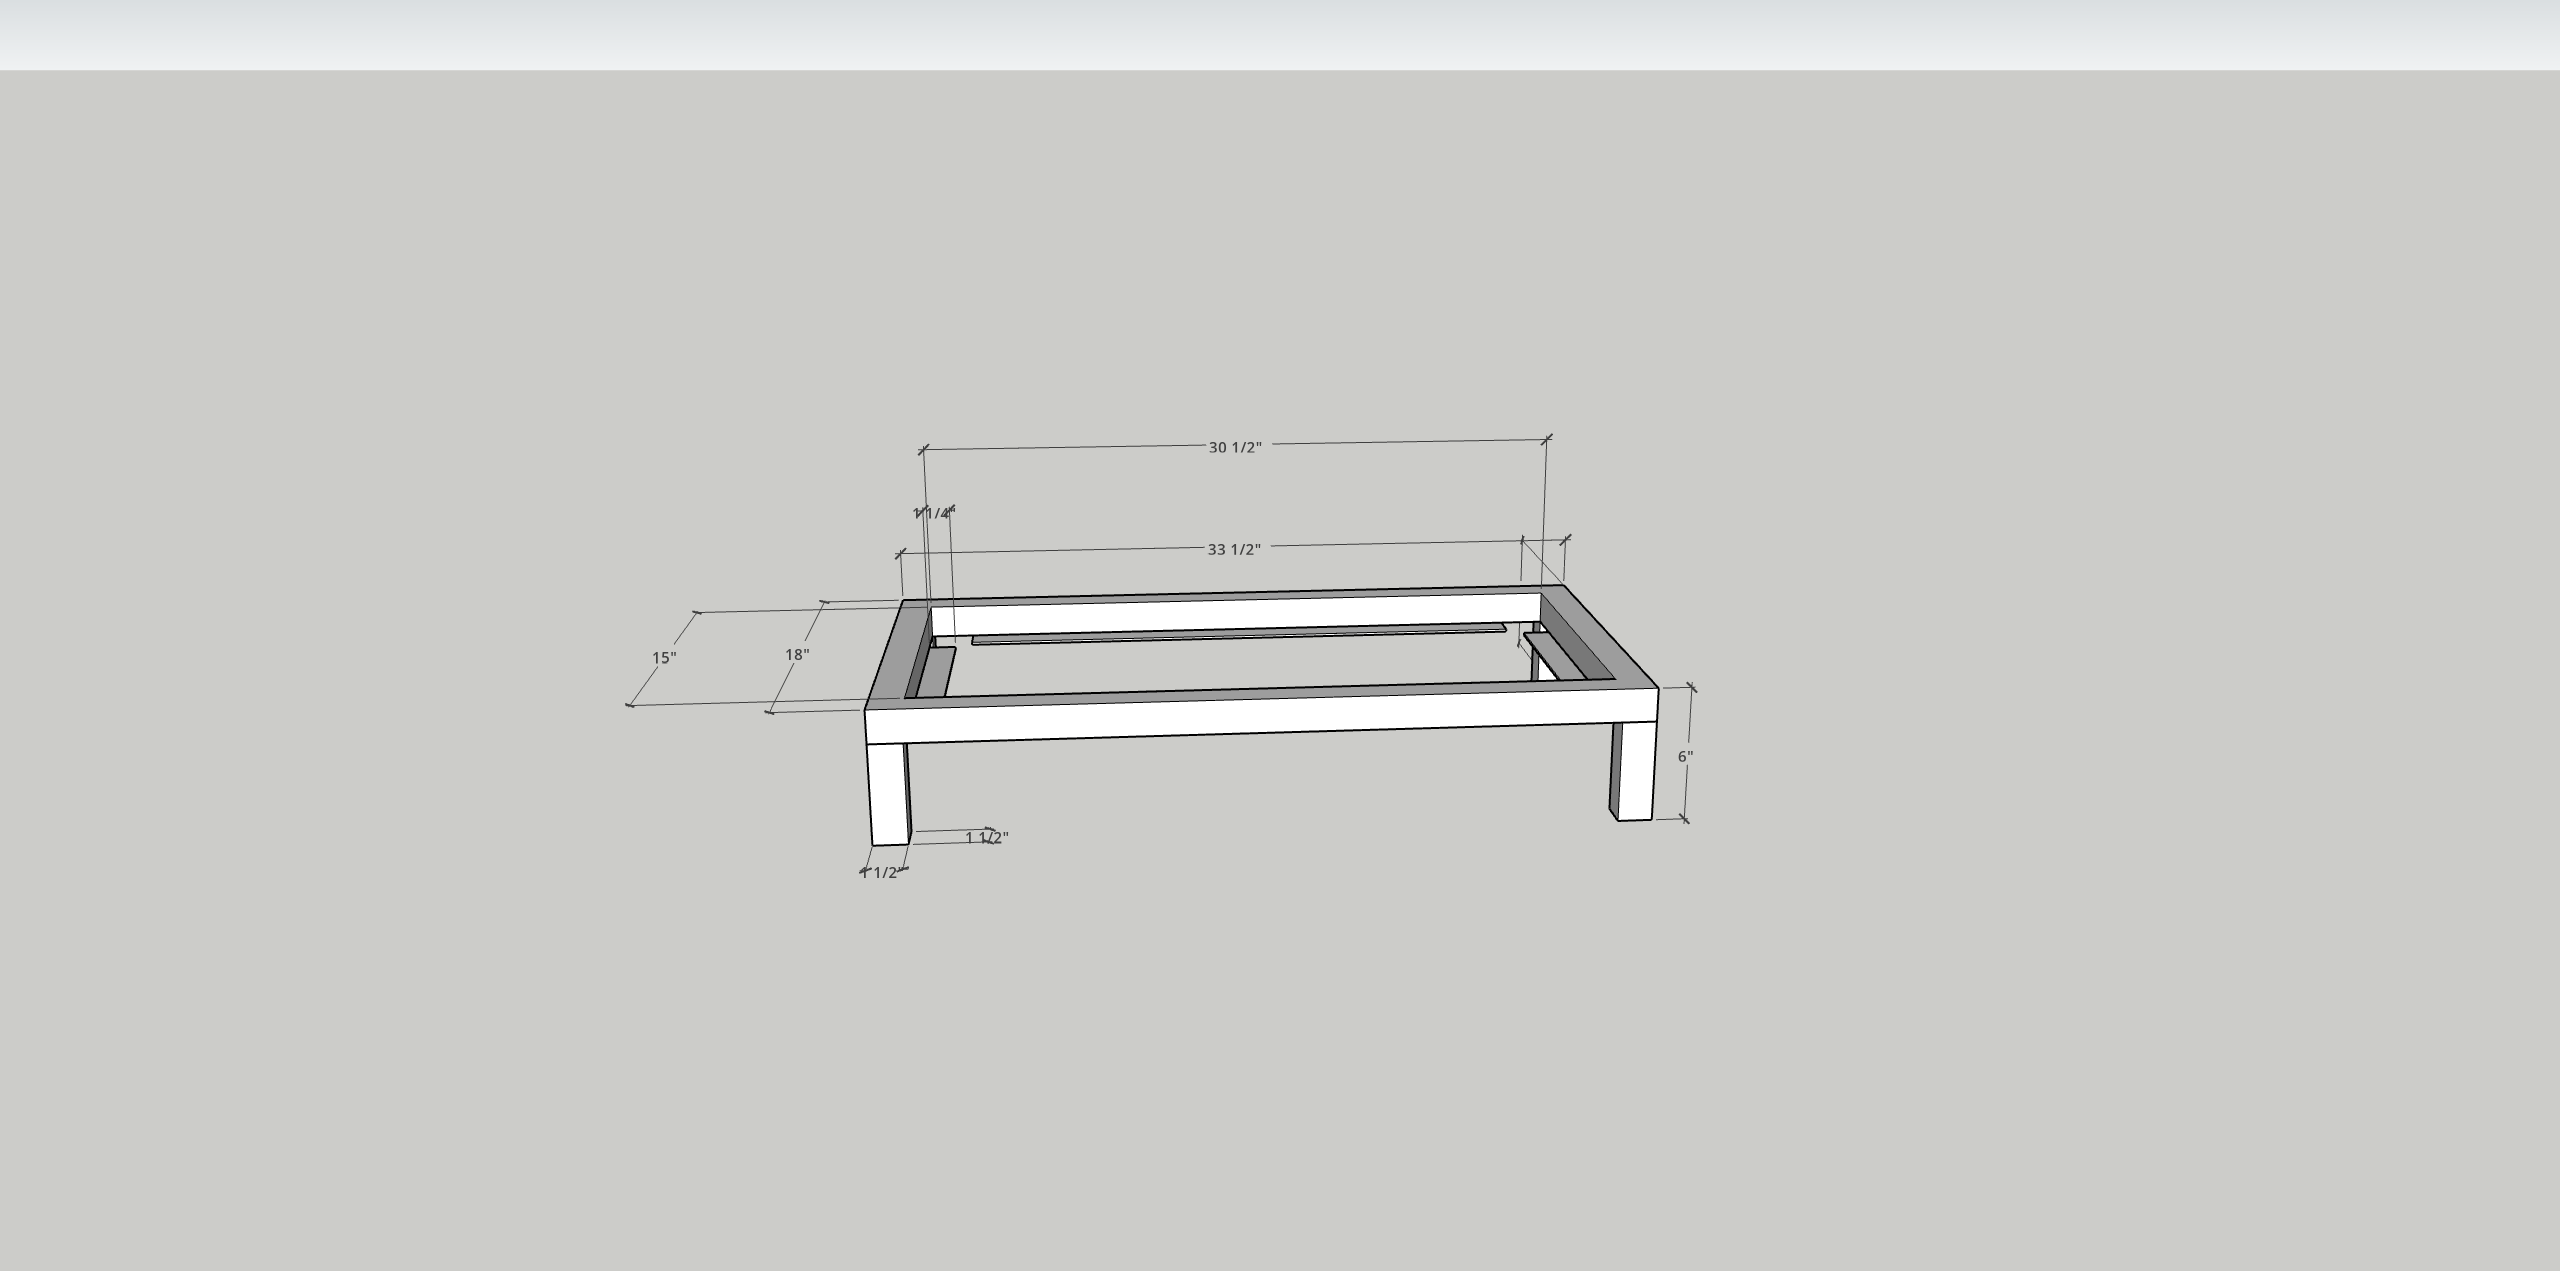Click the 1/2" dimension below left leg

(884, 872)
